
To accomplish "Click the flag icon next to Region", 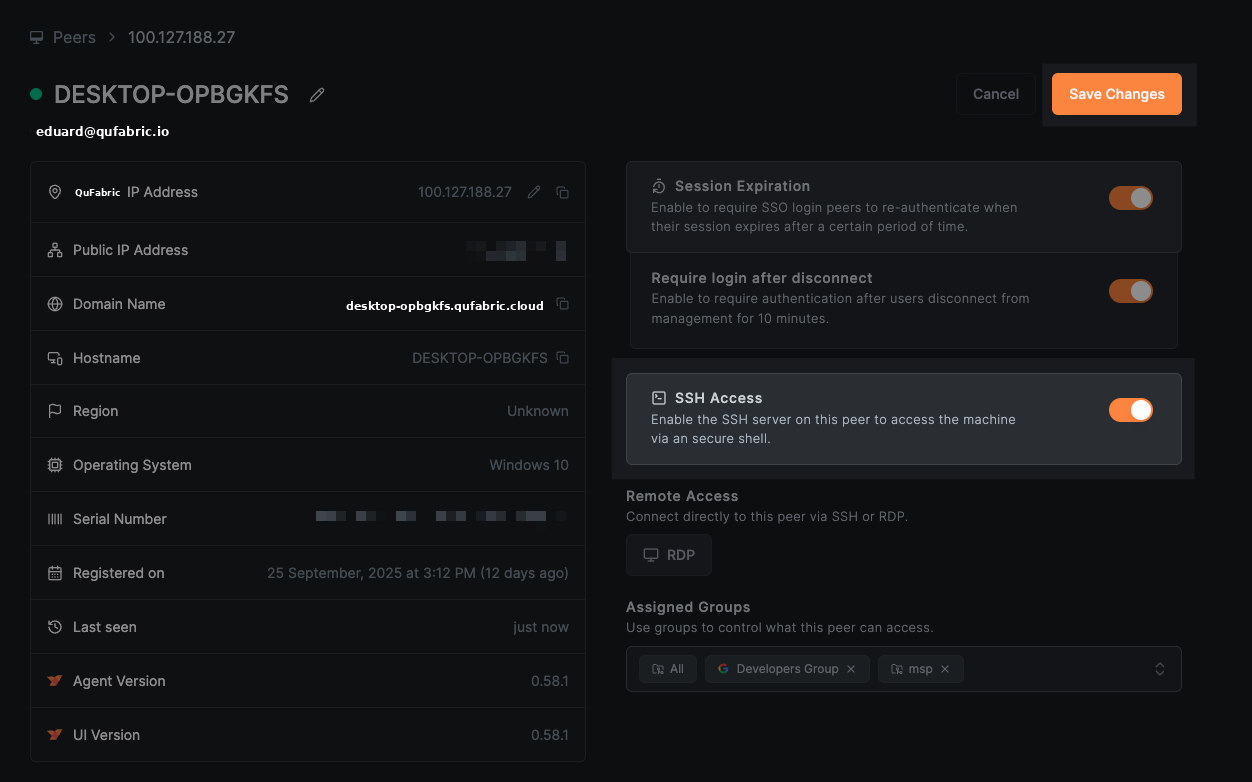I will pyautogui.click(x=54, y=410).
